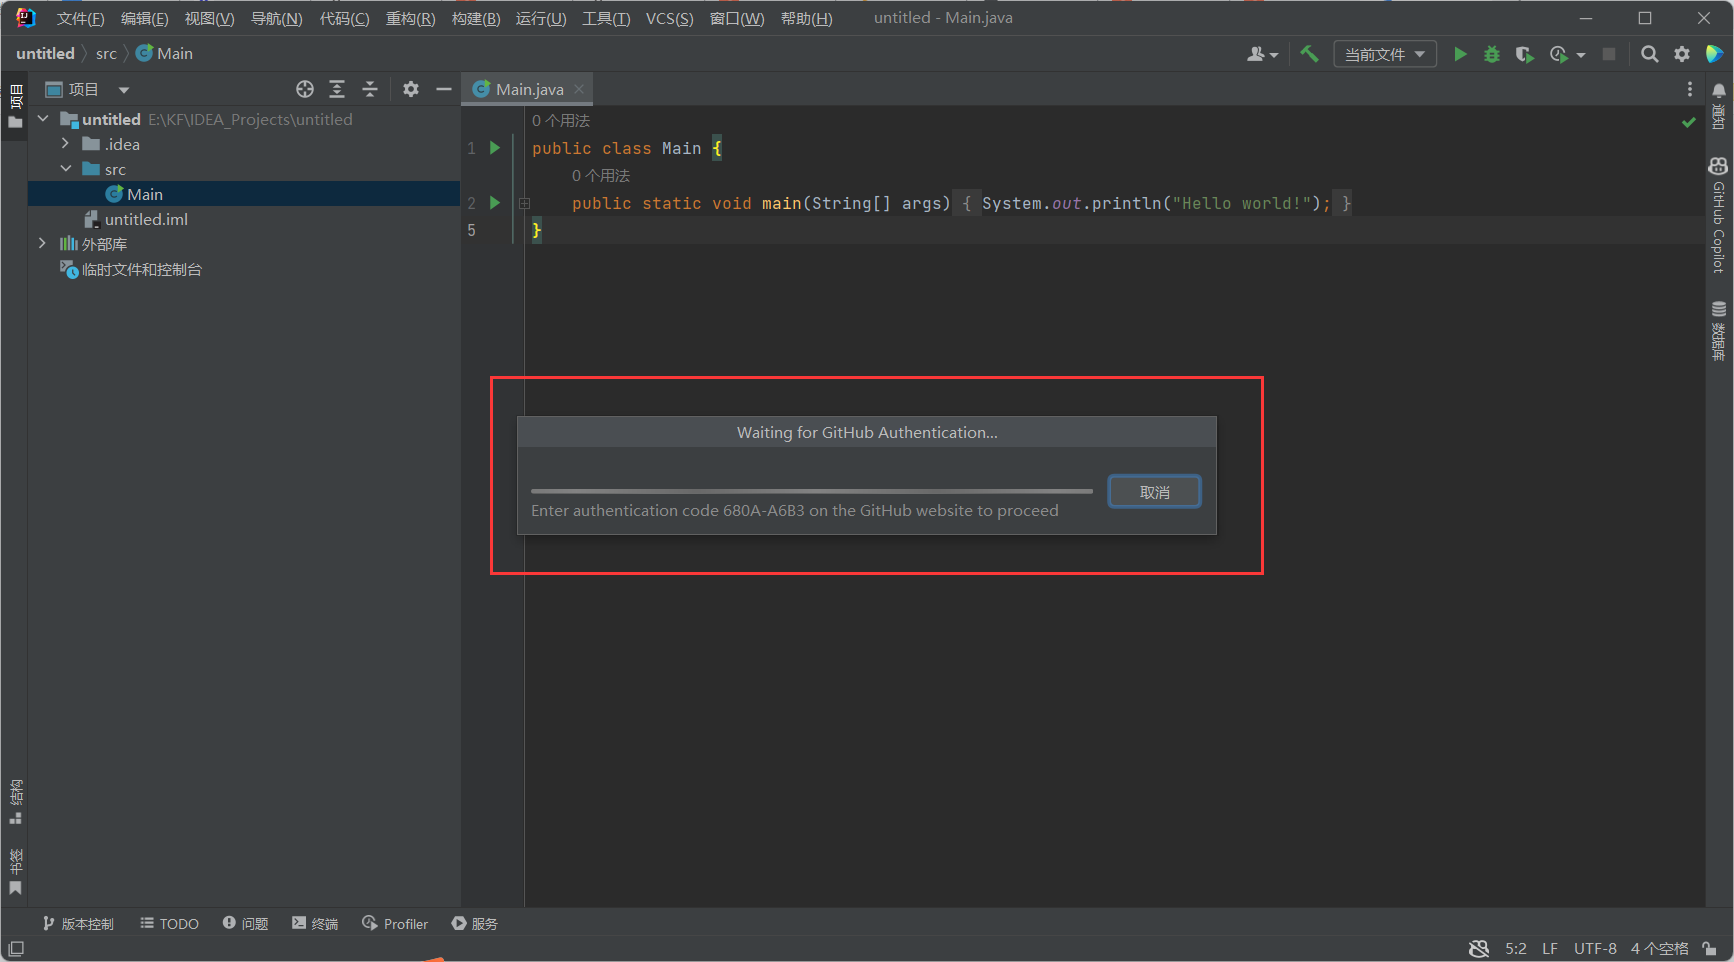Open the TODO tool window
Viewport: 1734px width, 962px height.
tap(169, 923)
